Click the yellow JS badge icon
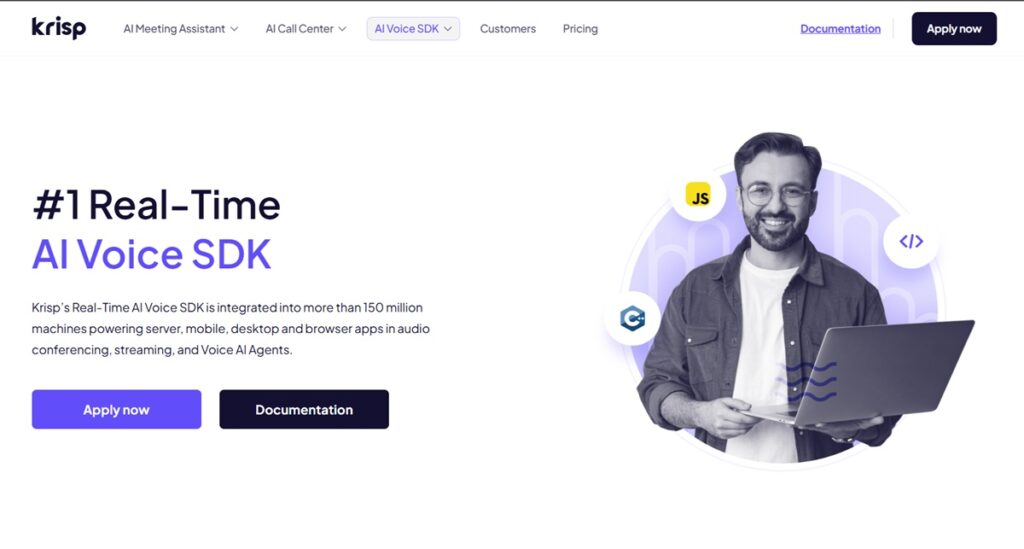This screenshot has width=1024, height=549. tap(698, 195)
